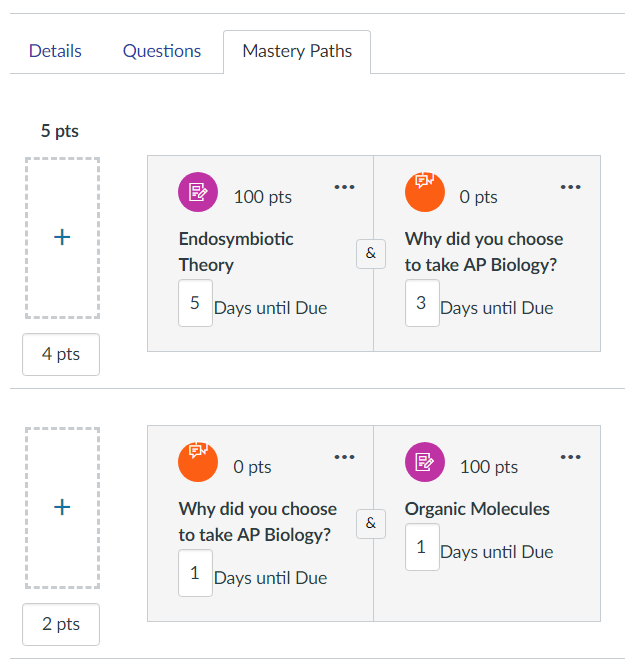Select the Mastery Paths tab
The height and width of the screenshot is (666, 625).
point(297,51)
